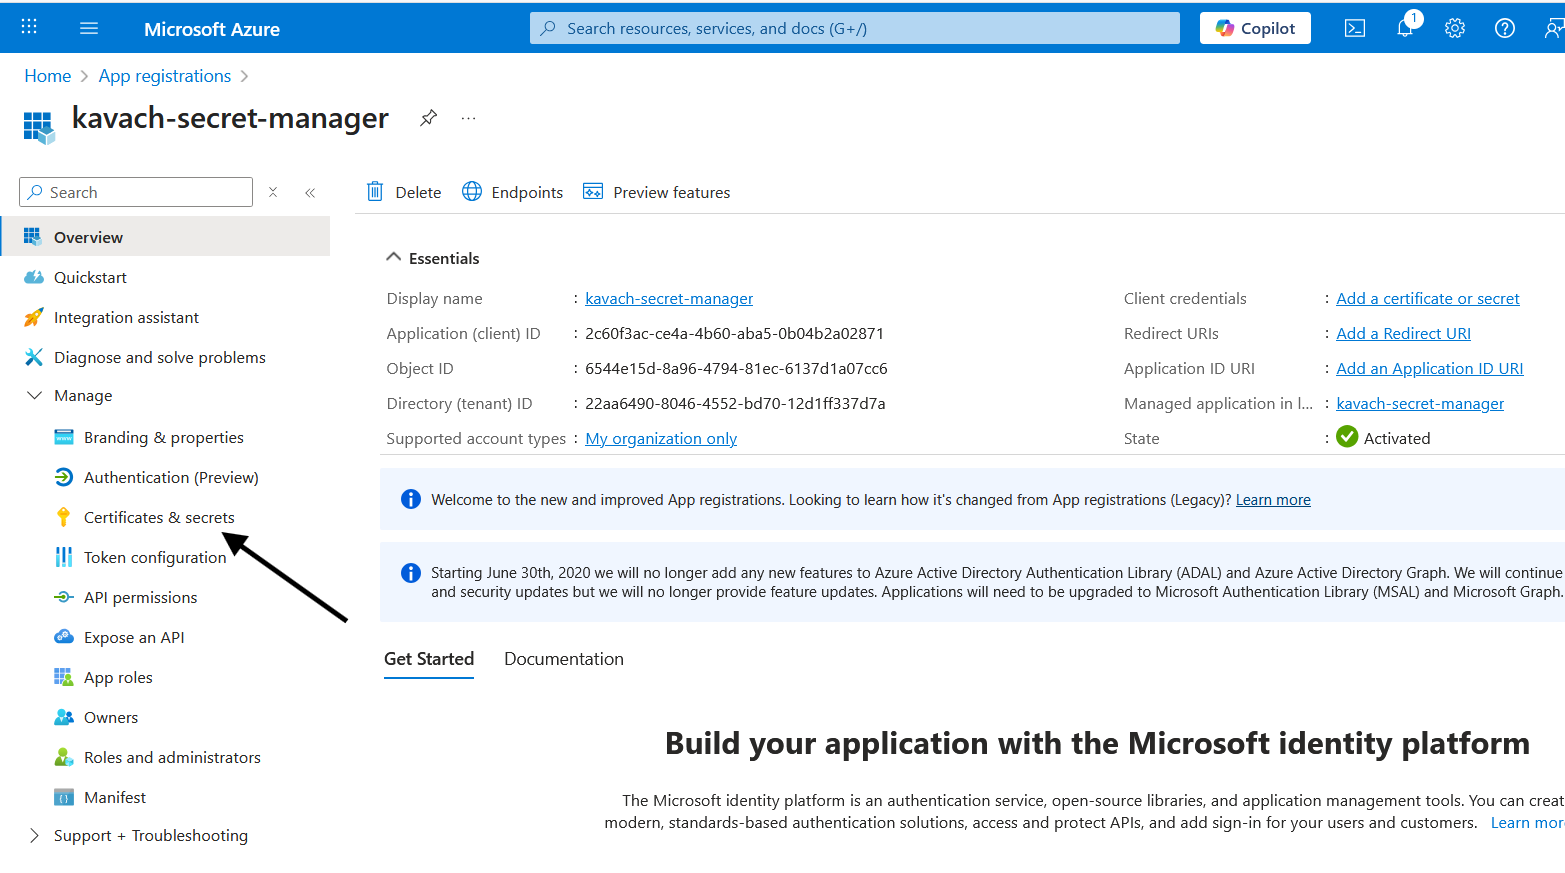Click the Endpoints globe icon
Screen dimensions: 1565x873
click(x=472, y=191)
